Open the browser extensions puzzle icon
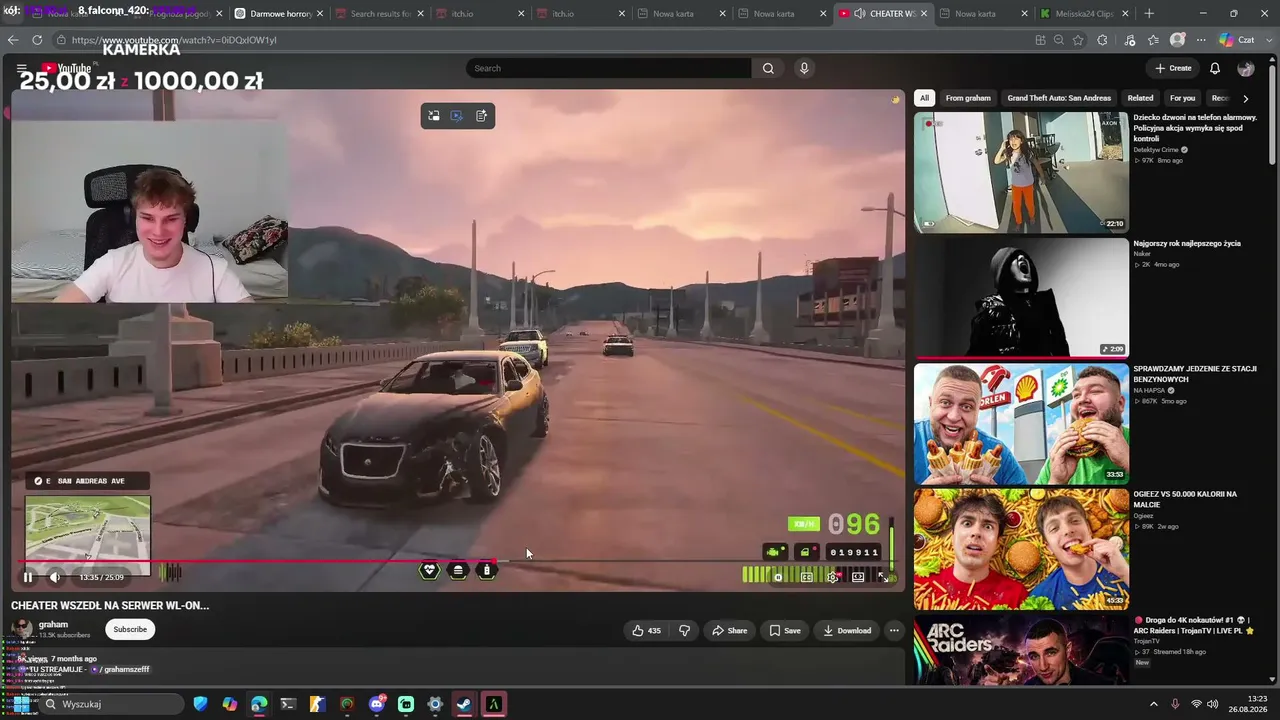 pyautogui.click(x=1102, y=40)
